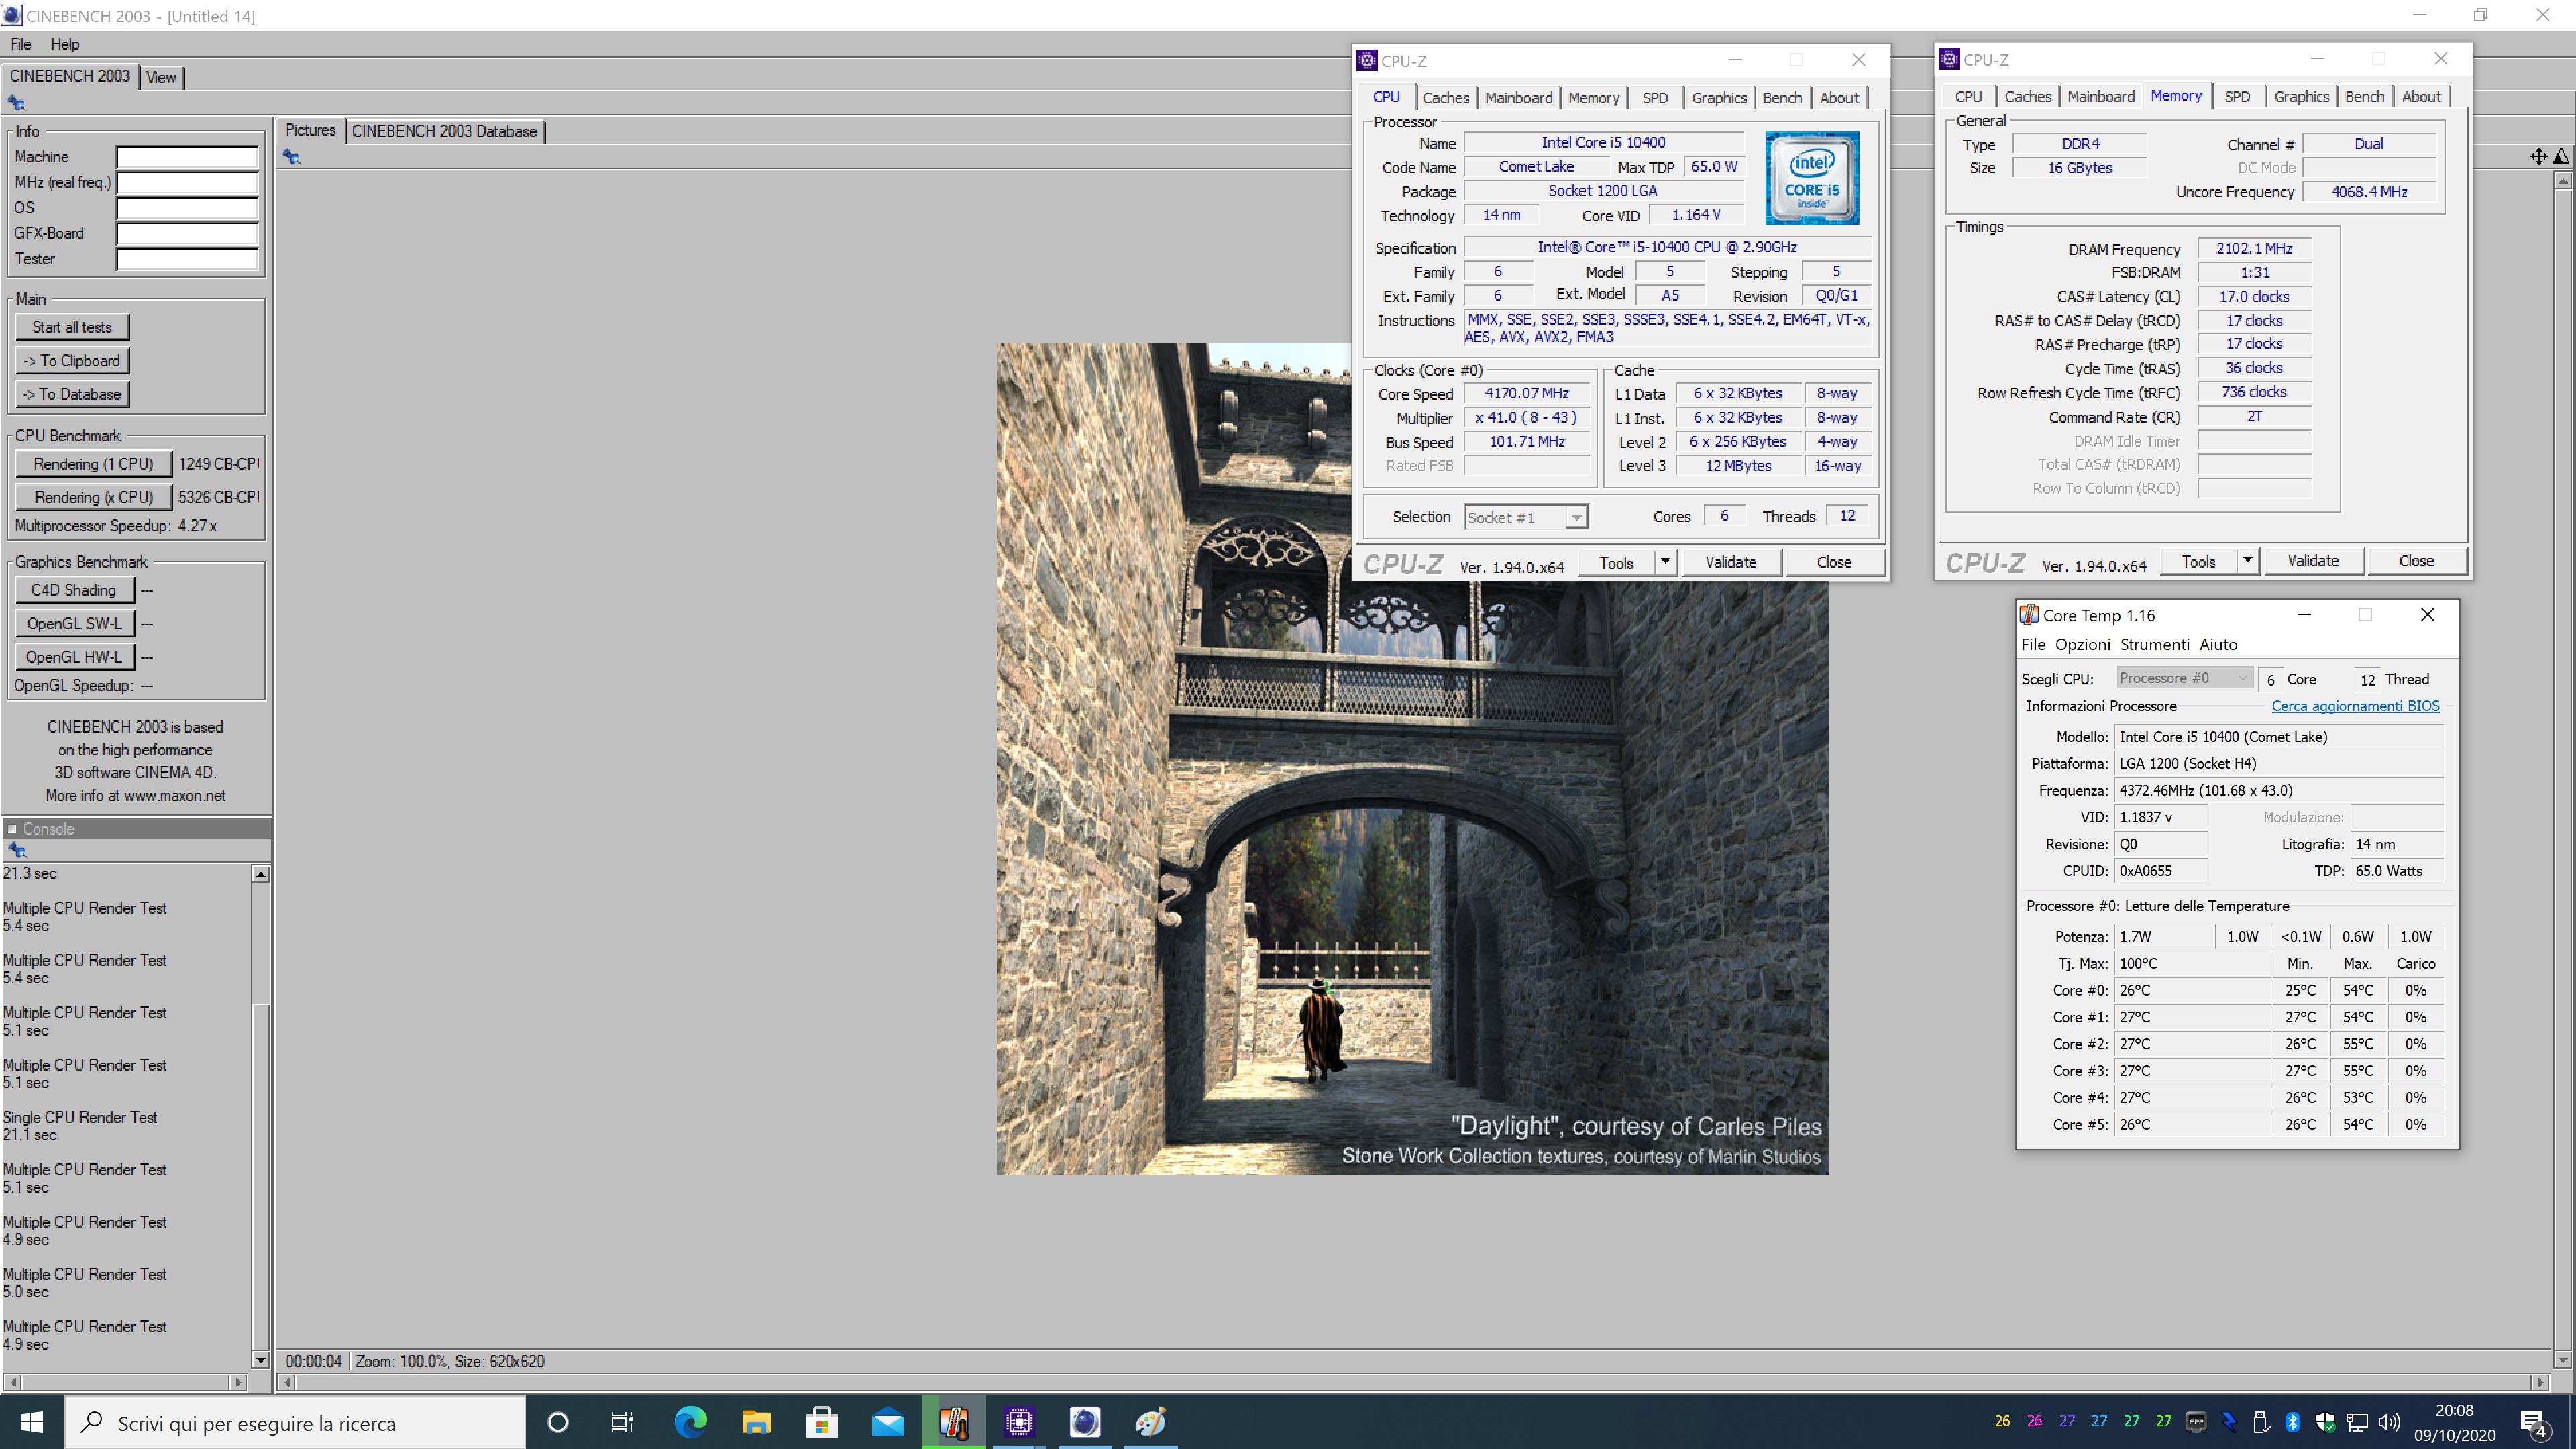This screenshot has width=2576, height=1449.
Task: Open the Help menu in CINEBENCH
Action: pyautogui.click(x=65, y=44)
